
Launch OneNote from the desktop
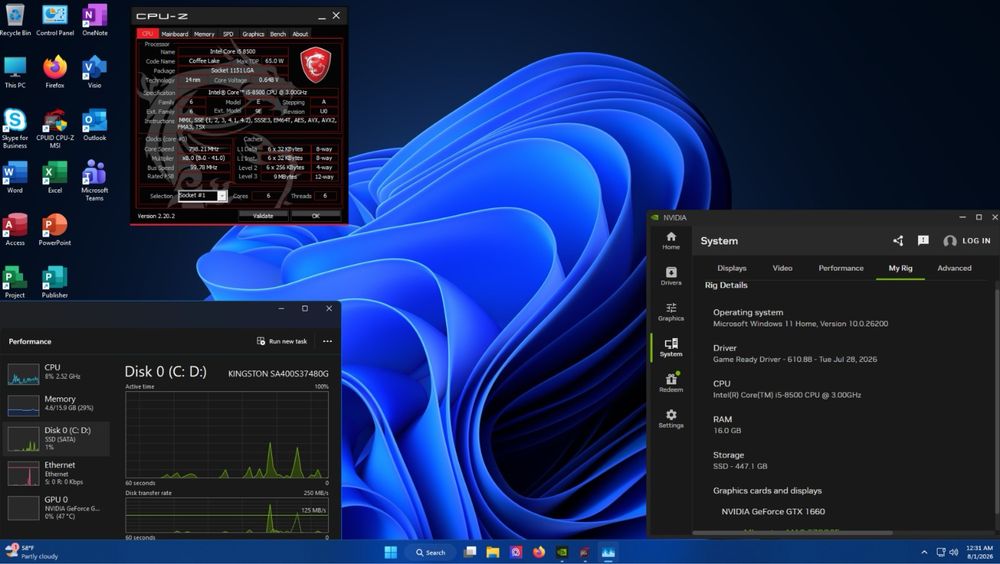point(95,19)
